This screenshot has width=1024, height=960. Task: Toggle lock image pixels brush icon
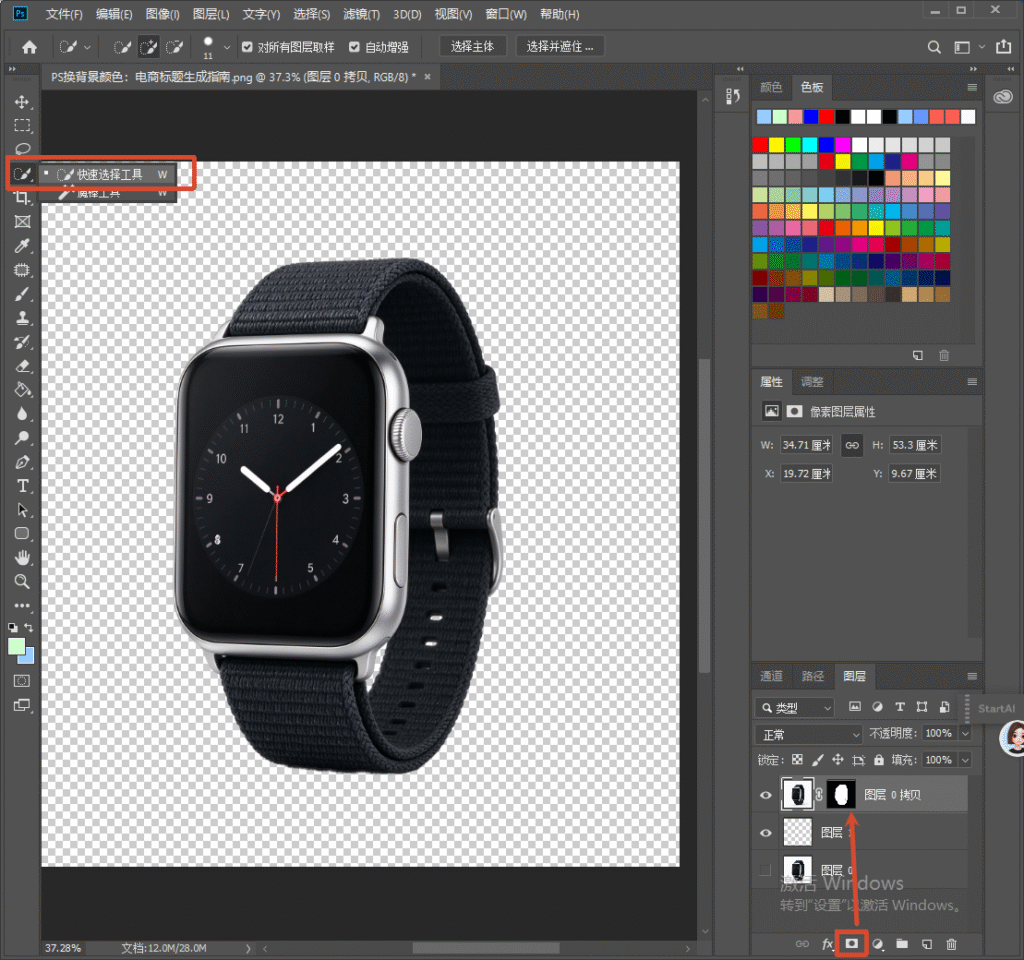click(817, 760)
